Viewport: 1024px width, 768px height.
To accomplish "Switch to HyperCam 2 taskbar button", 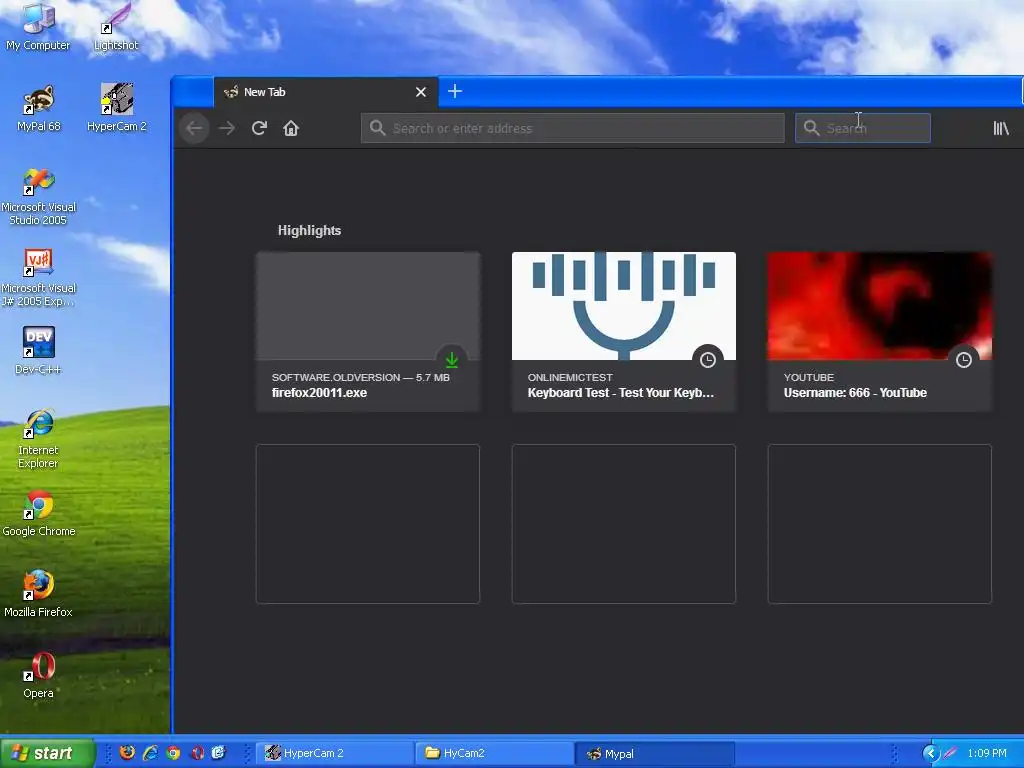I will tap(335, 753).
